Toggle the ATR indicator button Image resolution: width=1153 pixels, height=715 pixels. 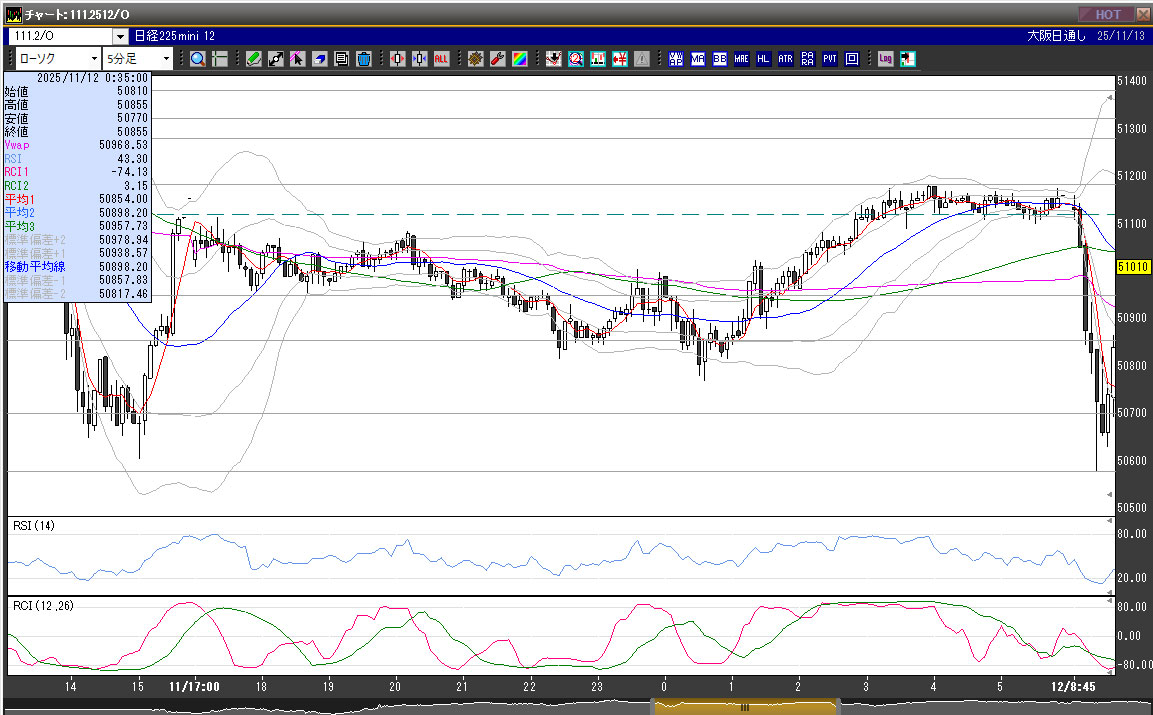point(786,59)
